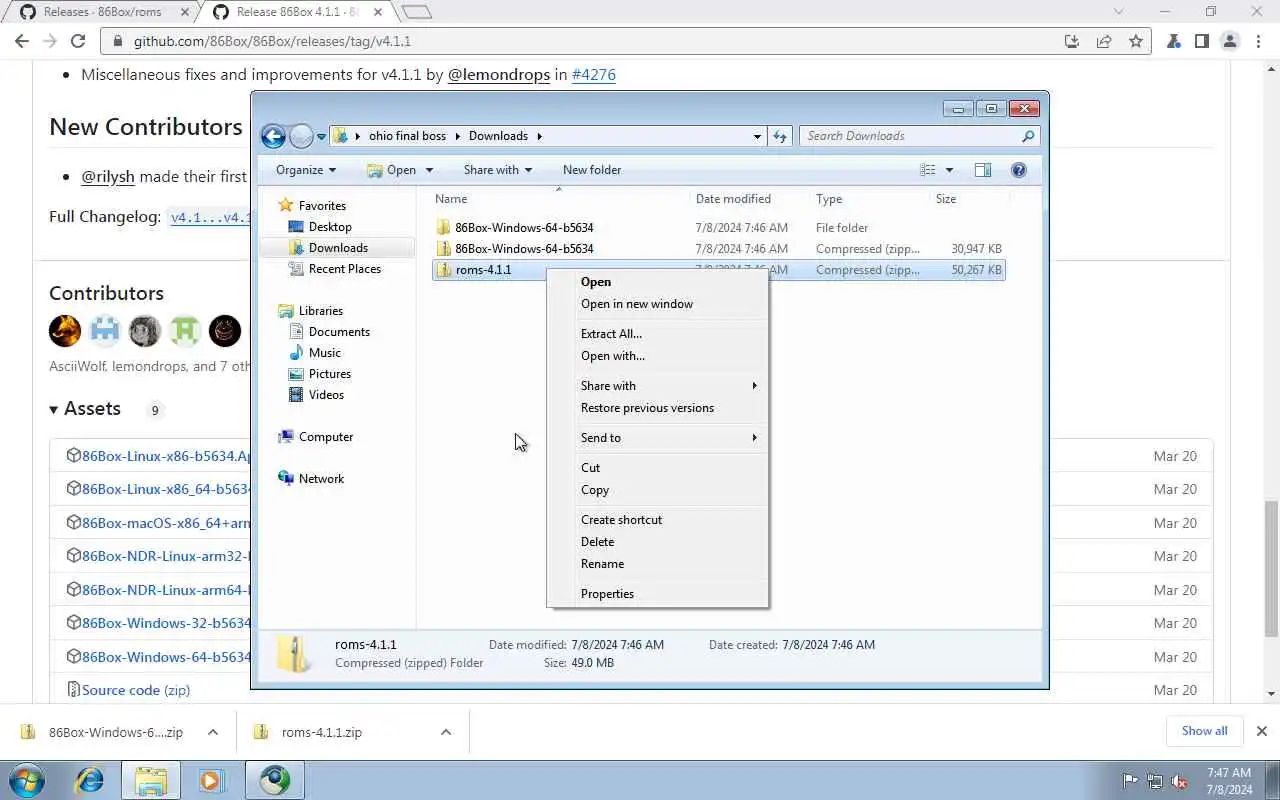
Task: Collapse the Assets section triangle
Action: (54, 409)
